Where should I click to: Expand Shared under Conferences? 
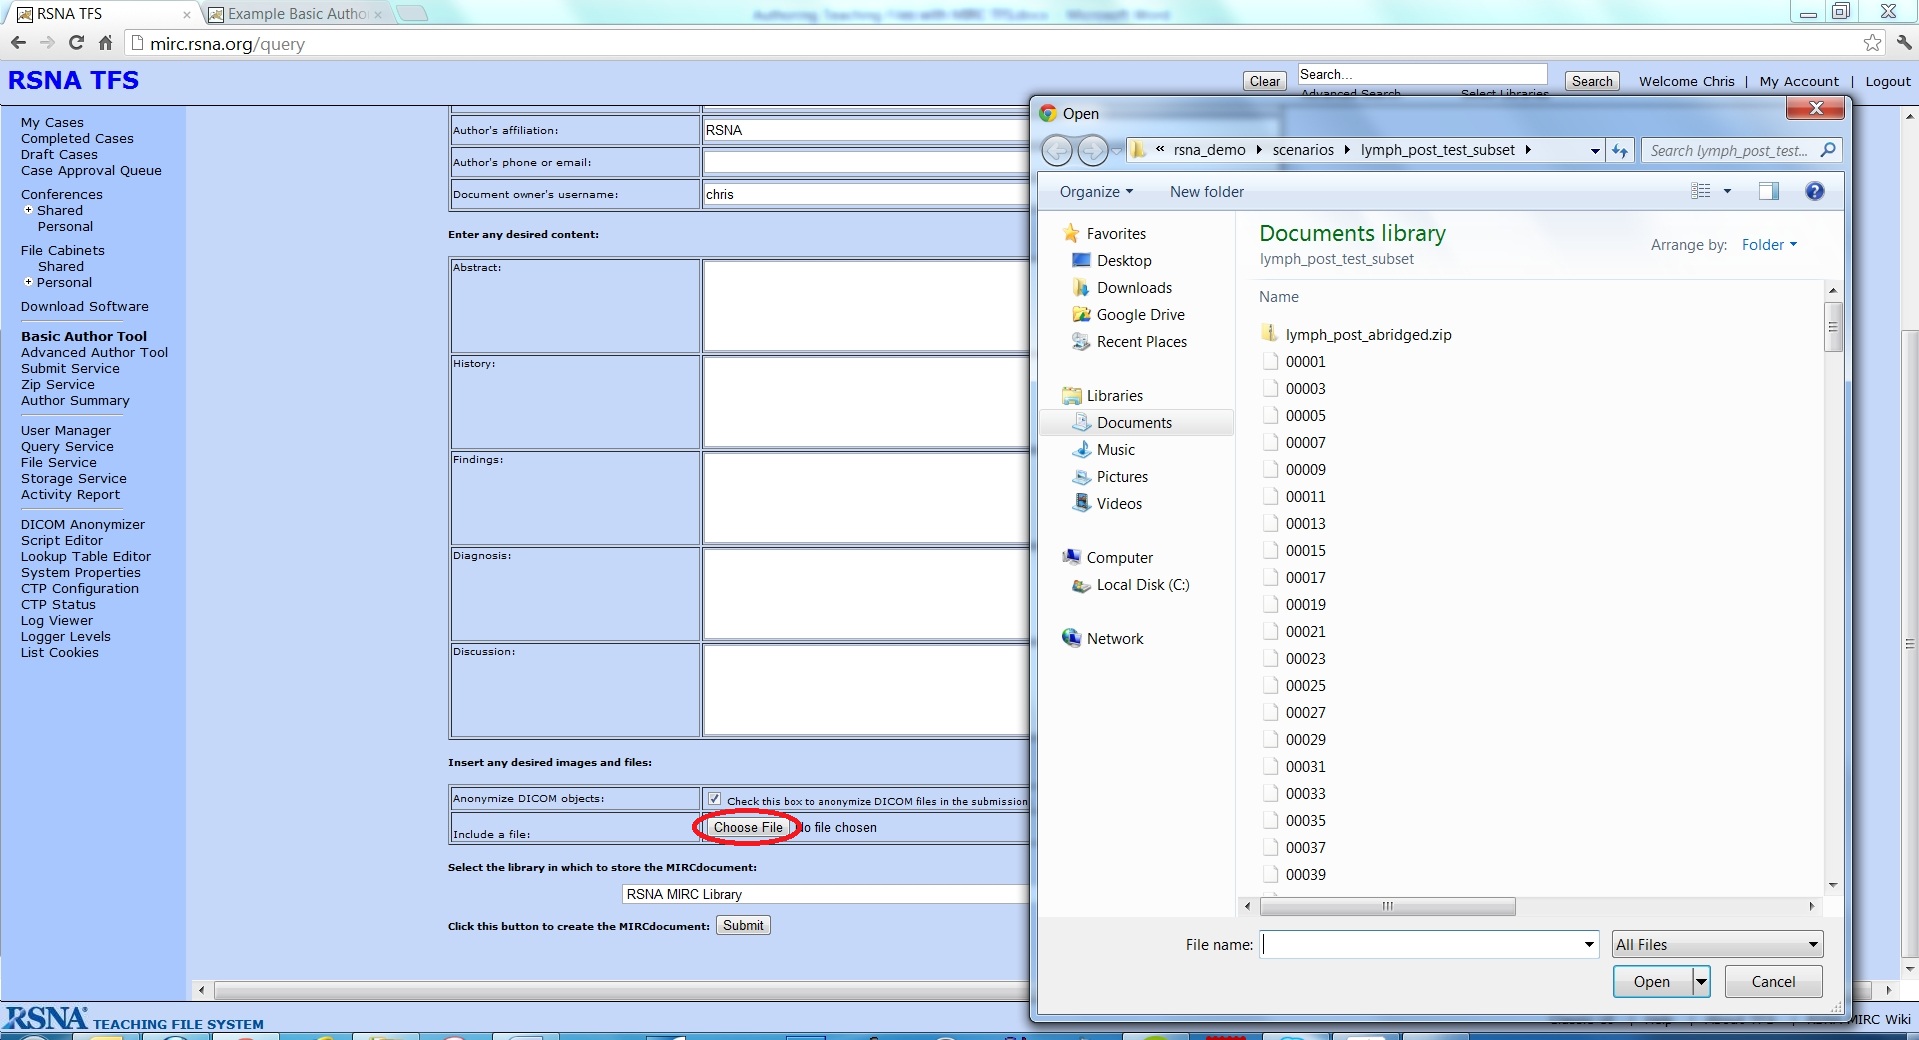28,210
